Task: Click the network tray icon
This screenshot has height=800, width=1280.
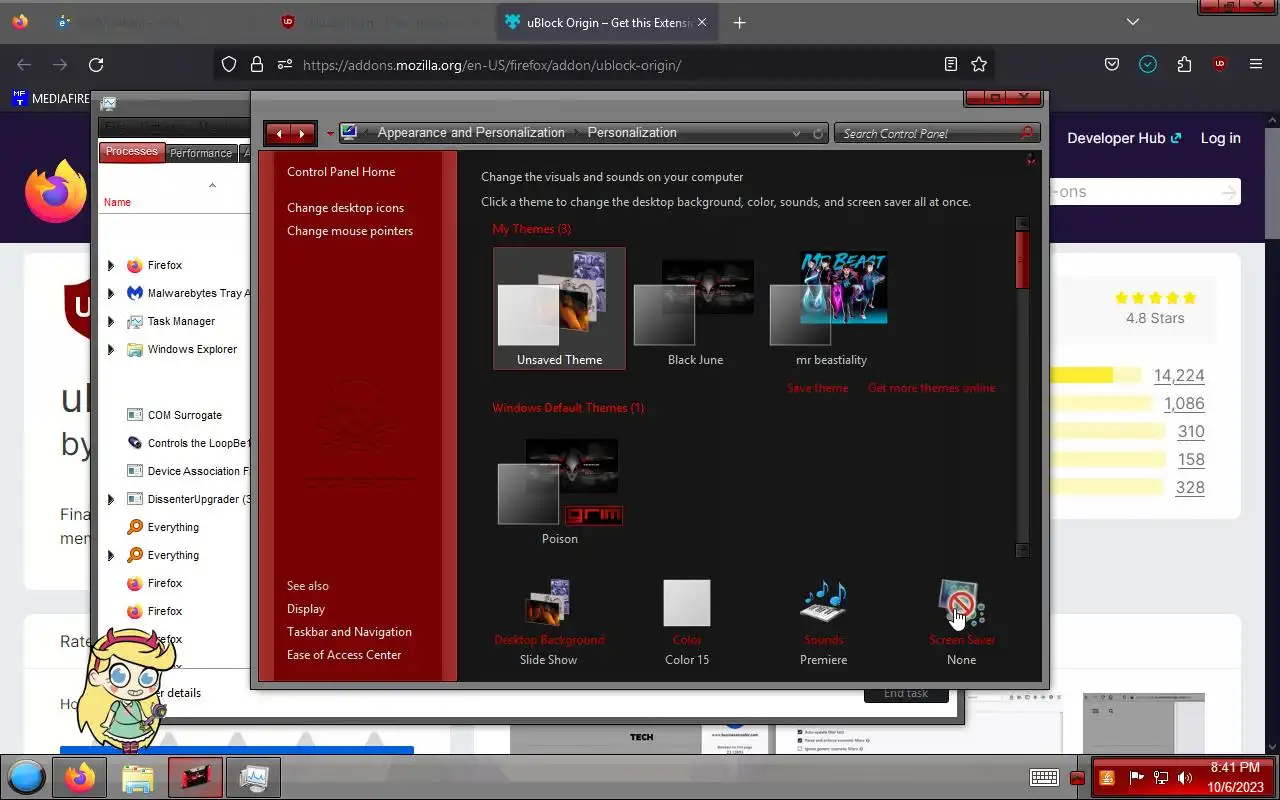Action: [x=1161, y=778]
